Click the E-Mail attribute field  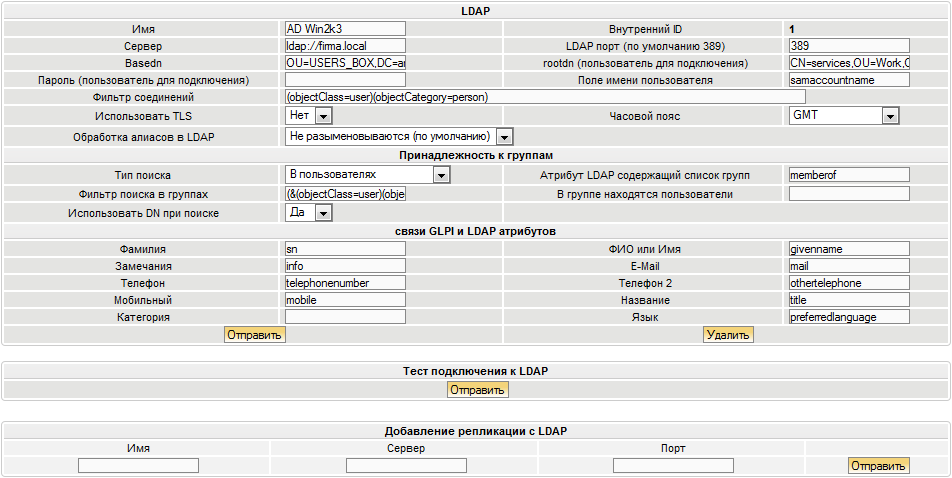[x=848, y=266]
